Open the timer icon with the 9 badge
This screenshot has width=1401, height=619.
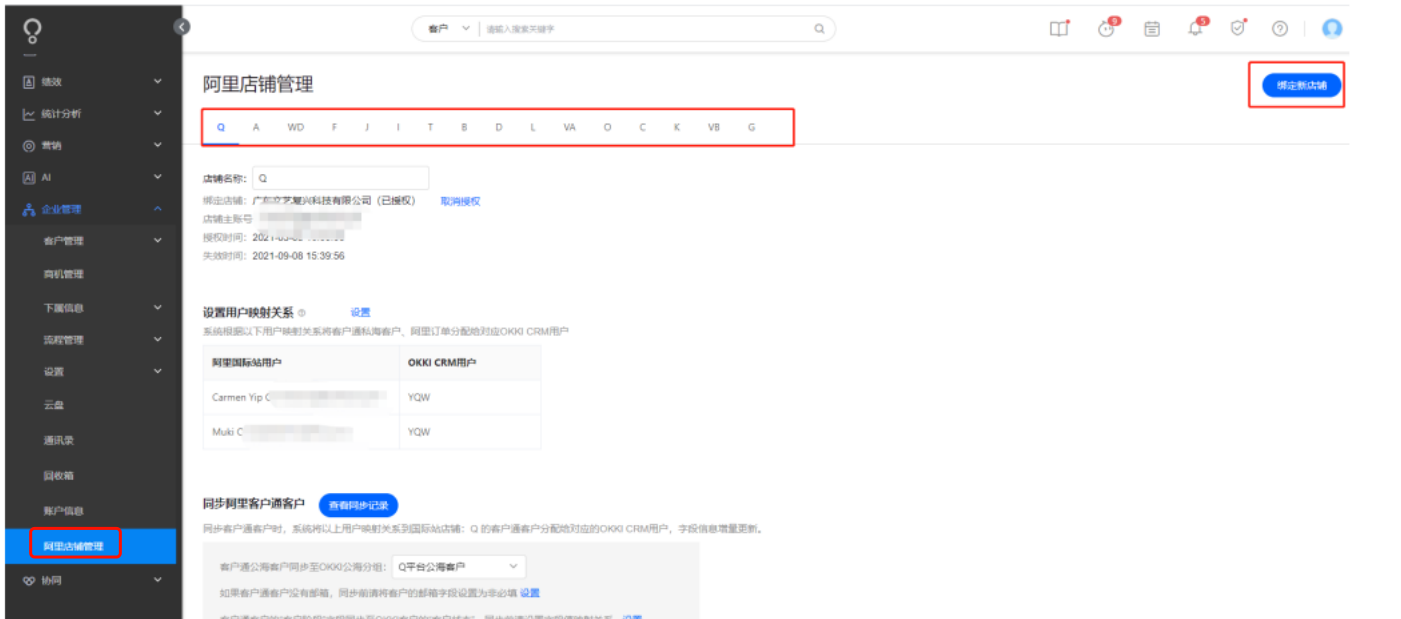1106,28
